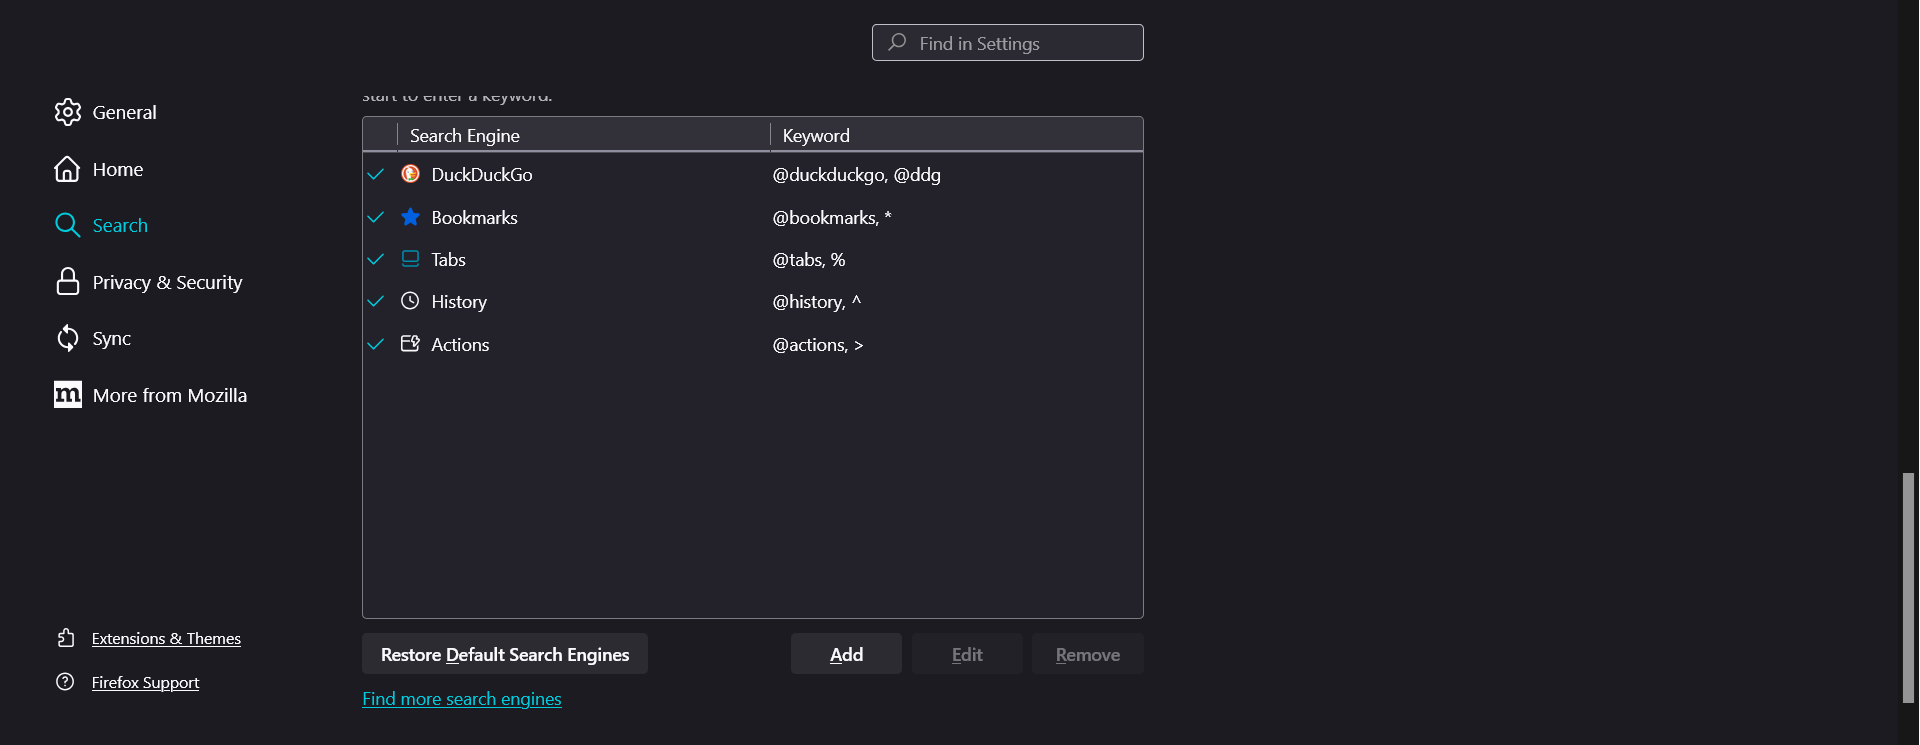Click Restore Default Search Engines button
The height and width of the screenshot is (745, 1920).
[504, 654]
